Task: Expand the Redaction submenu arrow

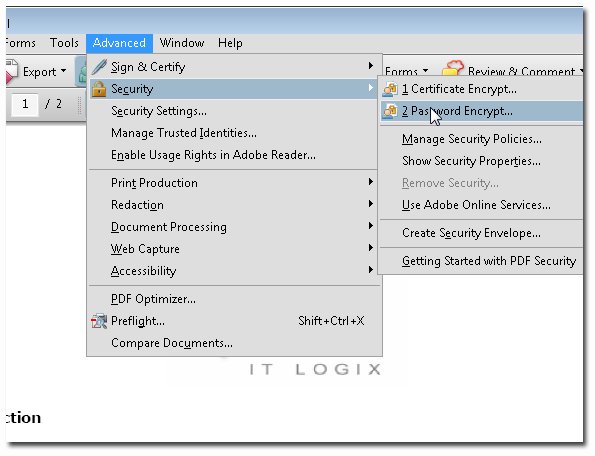Action: click(x=370, y=204)
